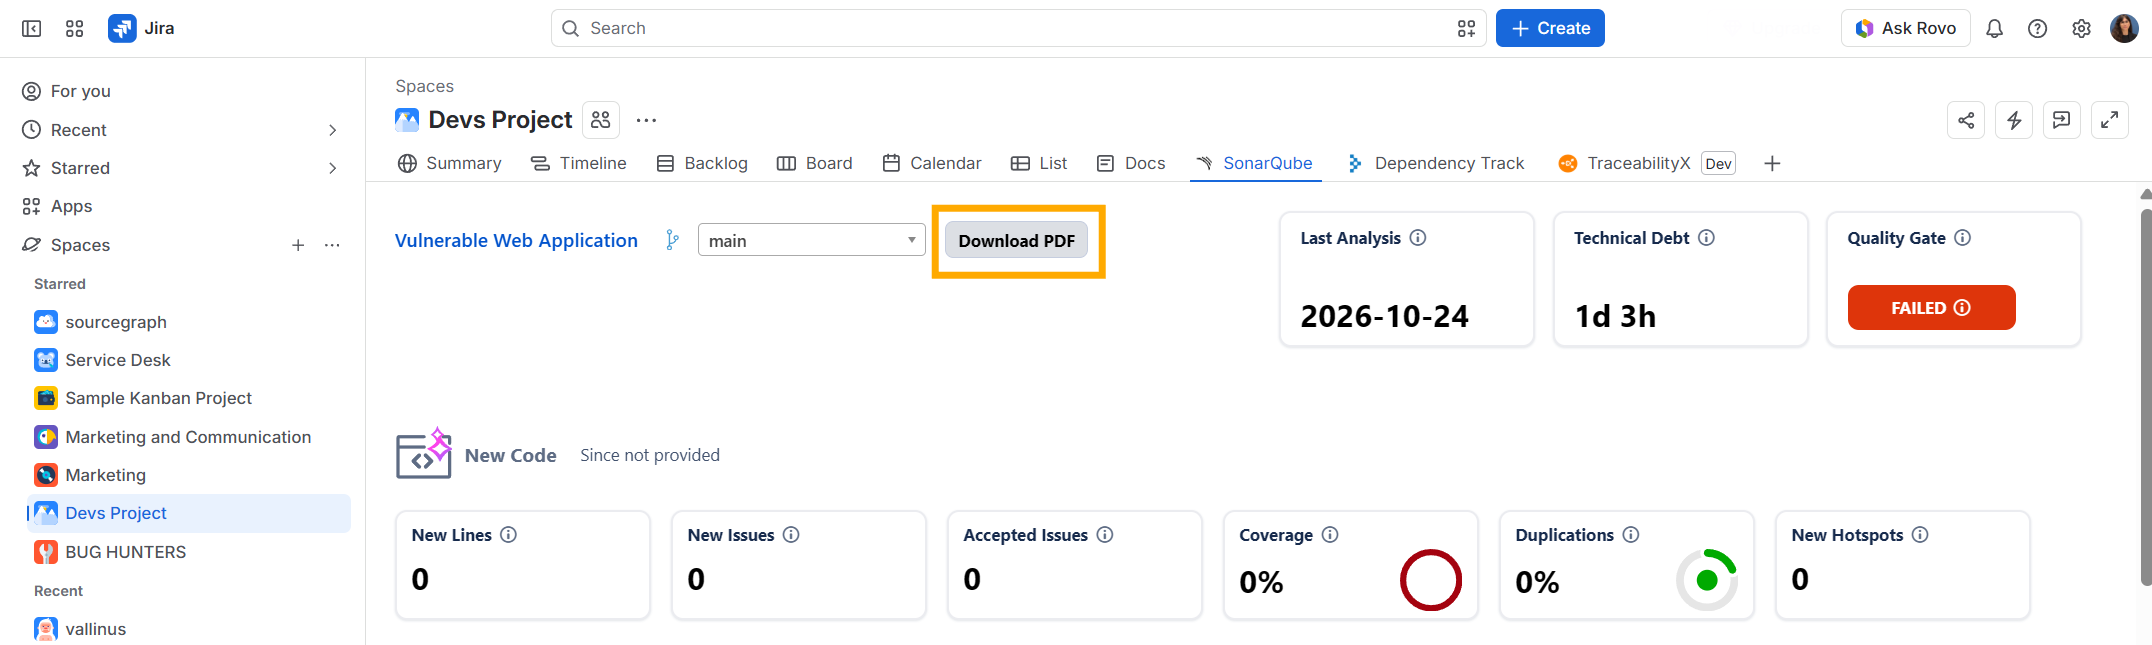
Task: Switch to the Summary tab
Action: (x=450, y=163)
